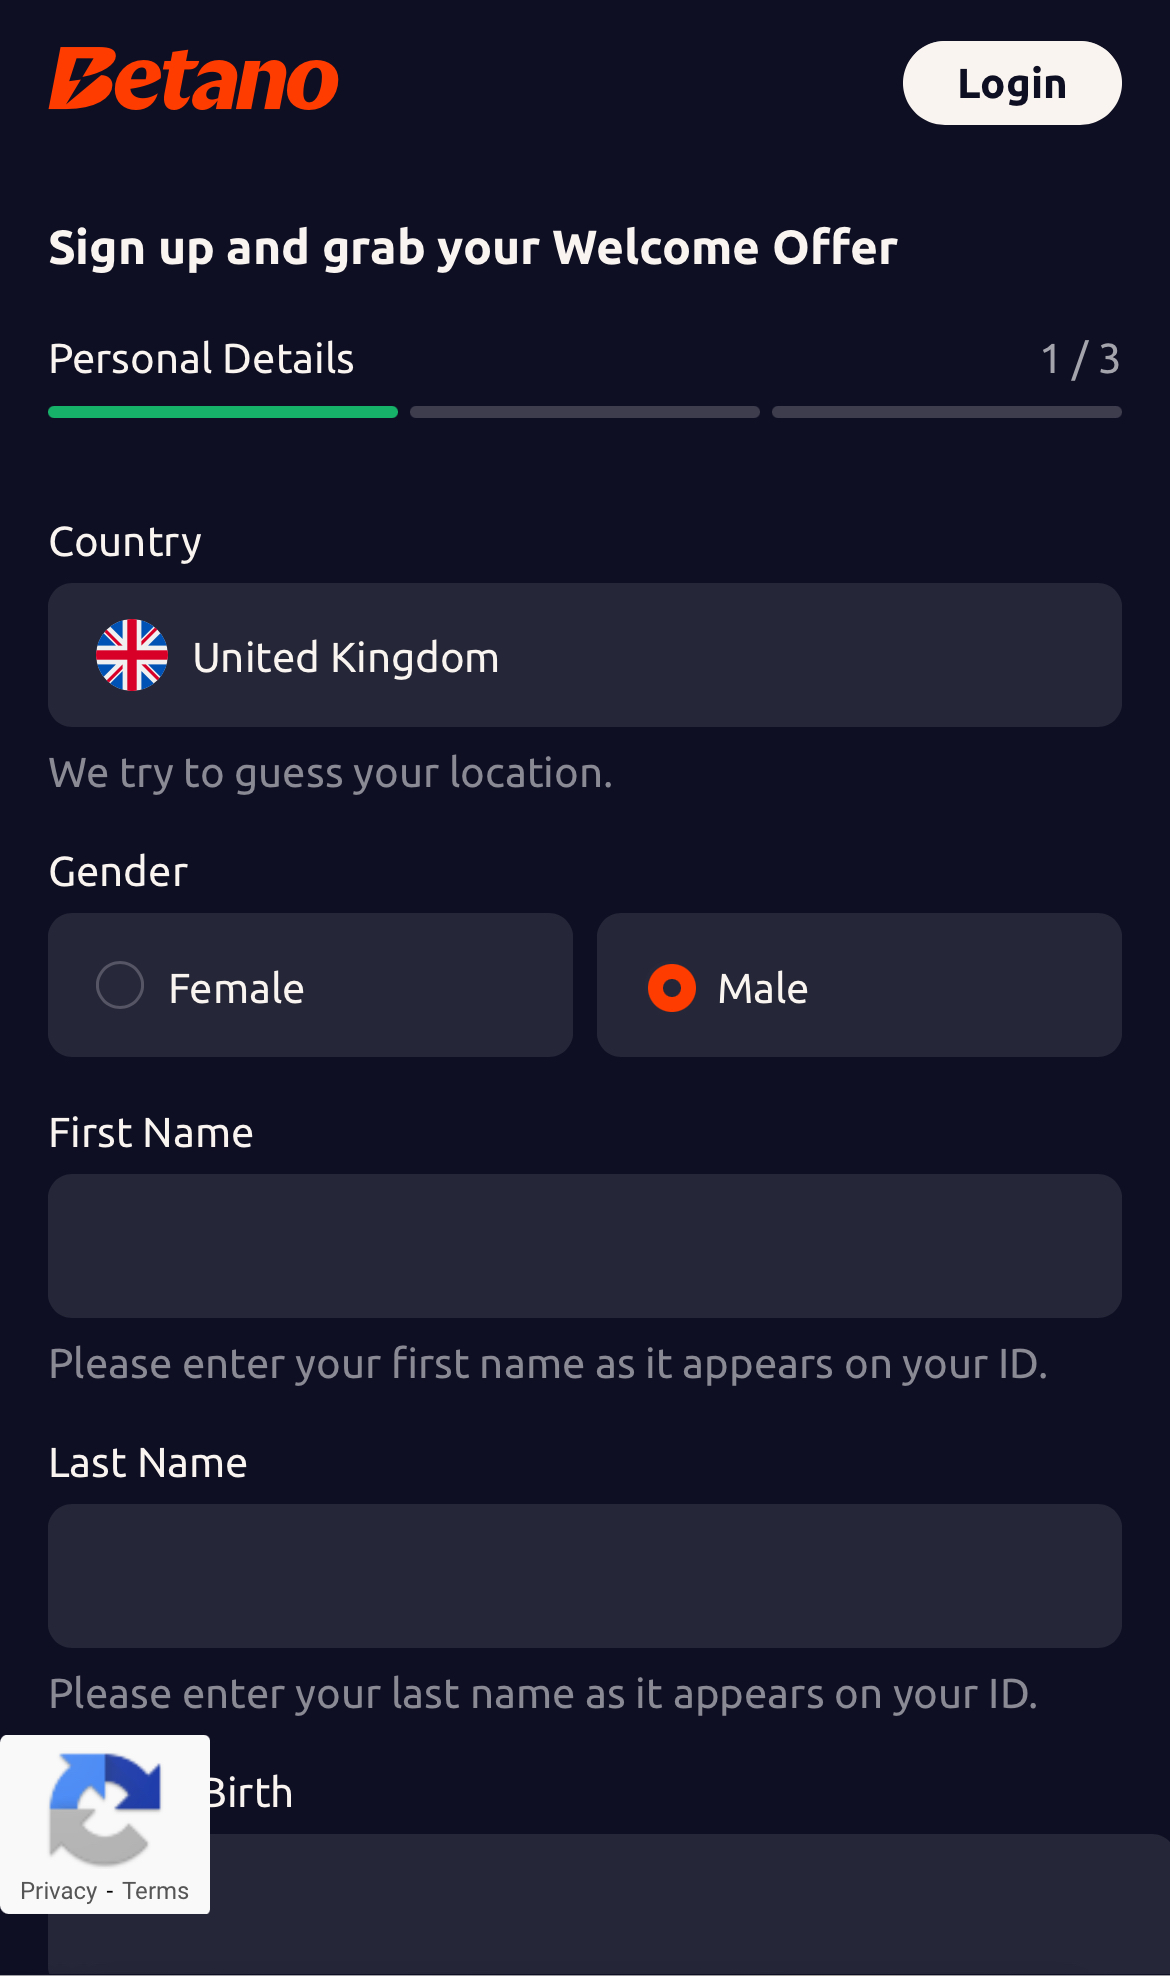Click the green first progress bar segment

pos(223,412)
